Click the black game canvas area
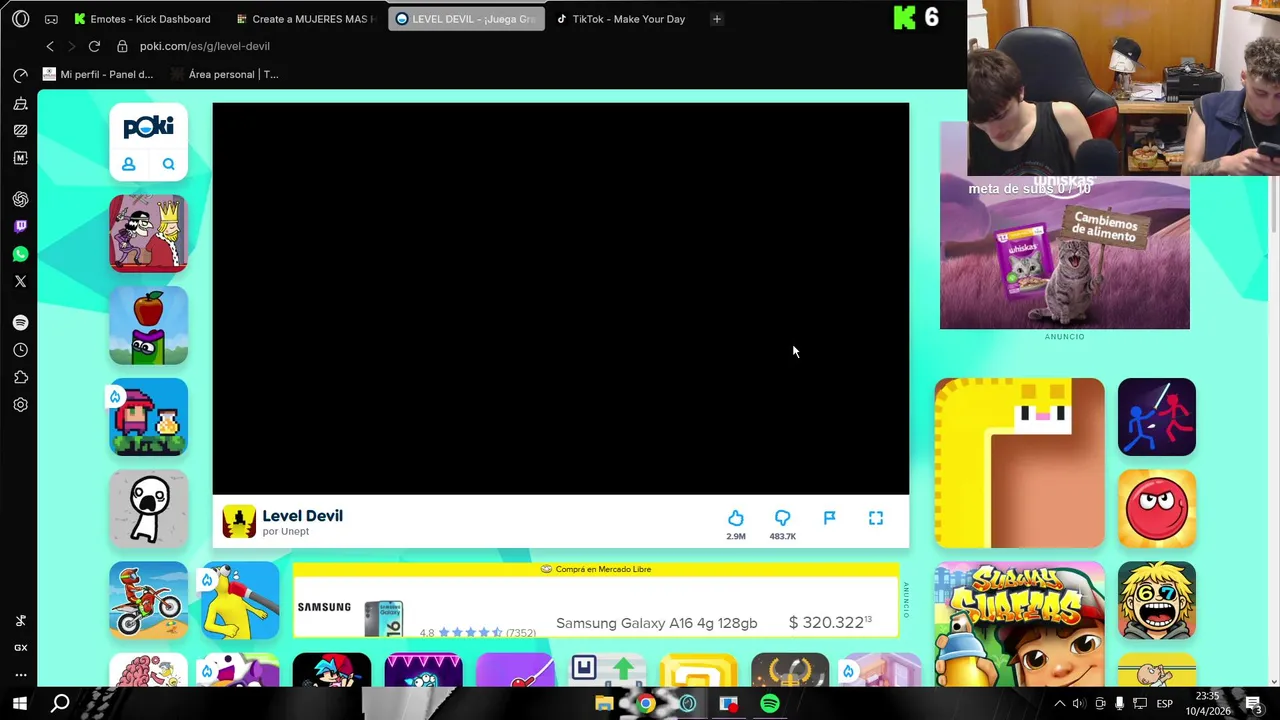1280x720 pixels. click(561, 298)
